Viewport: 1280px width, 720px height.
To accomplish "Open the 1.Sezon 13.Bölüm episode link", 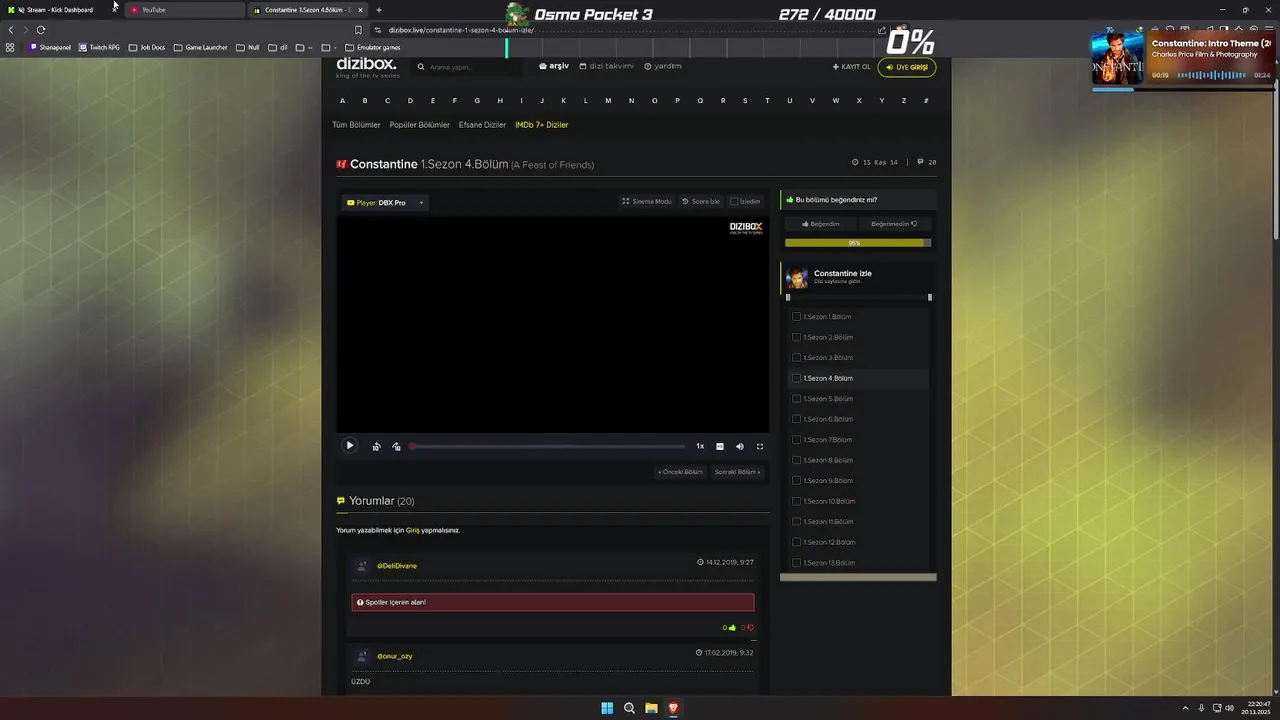I will pos(829,563).
